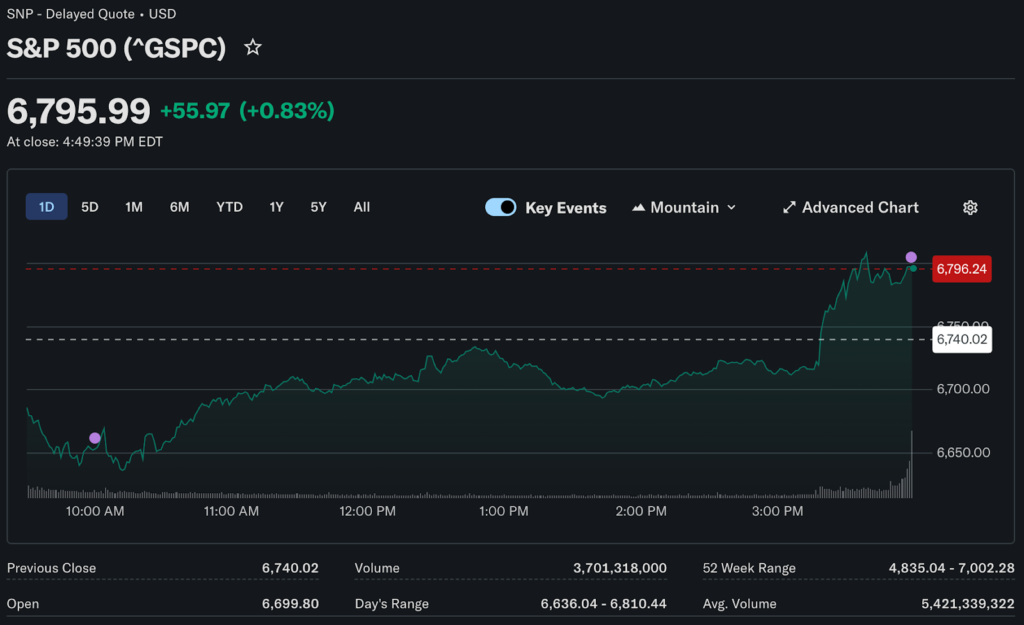Click the Advanced Chart expand arrows icon
1024x625 pixels.
click(x=789, y=207)
